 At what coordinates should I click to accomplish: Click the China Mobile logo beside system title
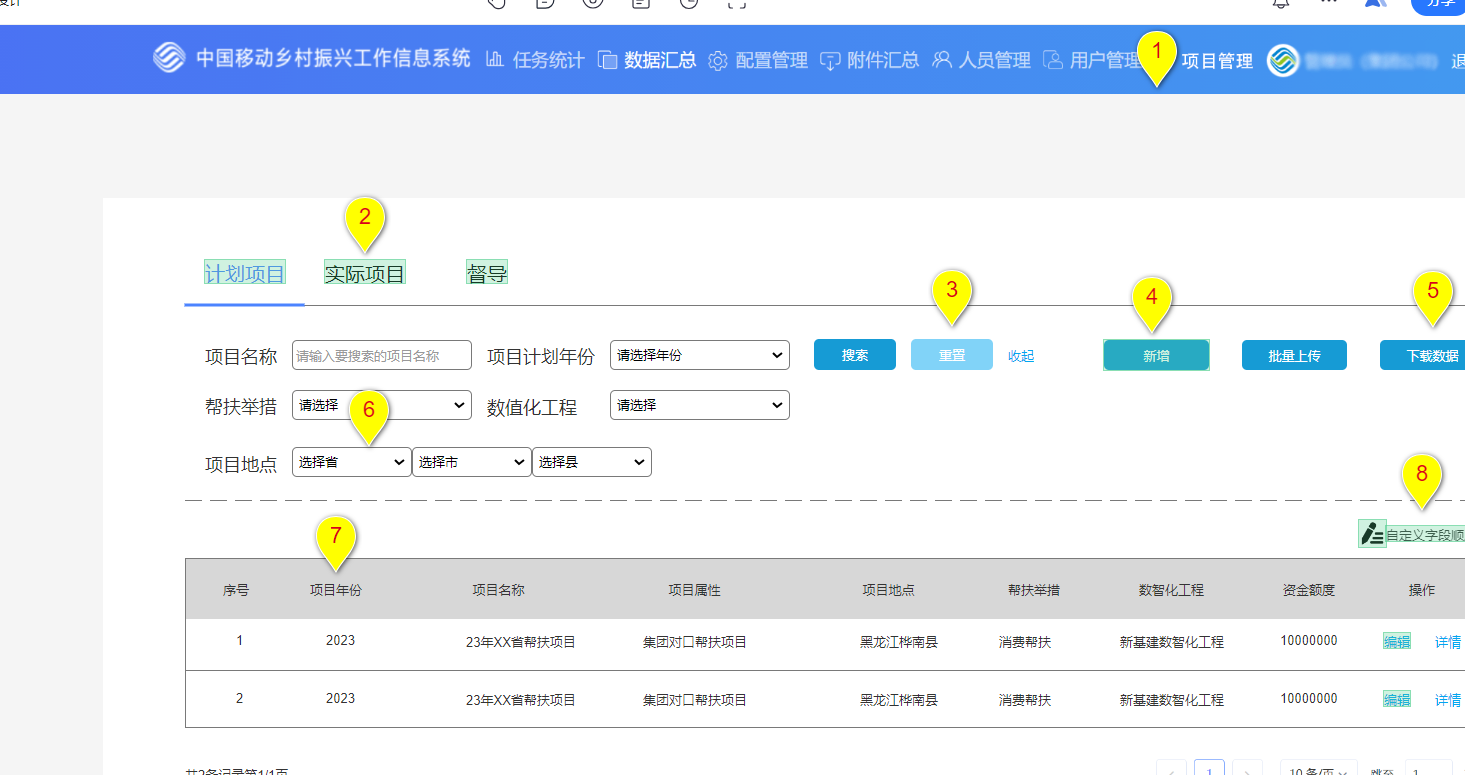[169, 58]
